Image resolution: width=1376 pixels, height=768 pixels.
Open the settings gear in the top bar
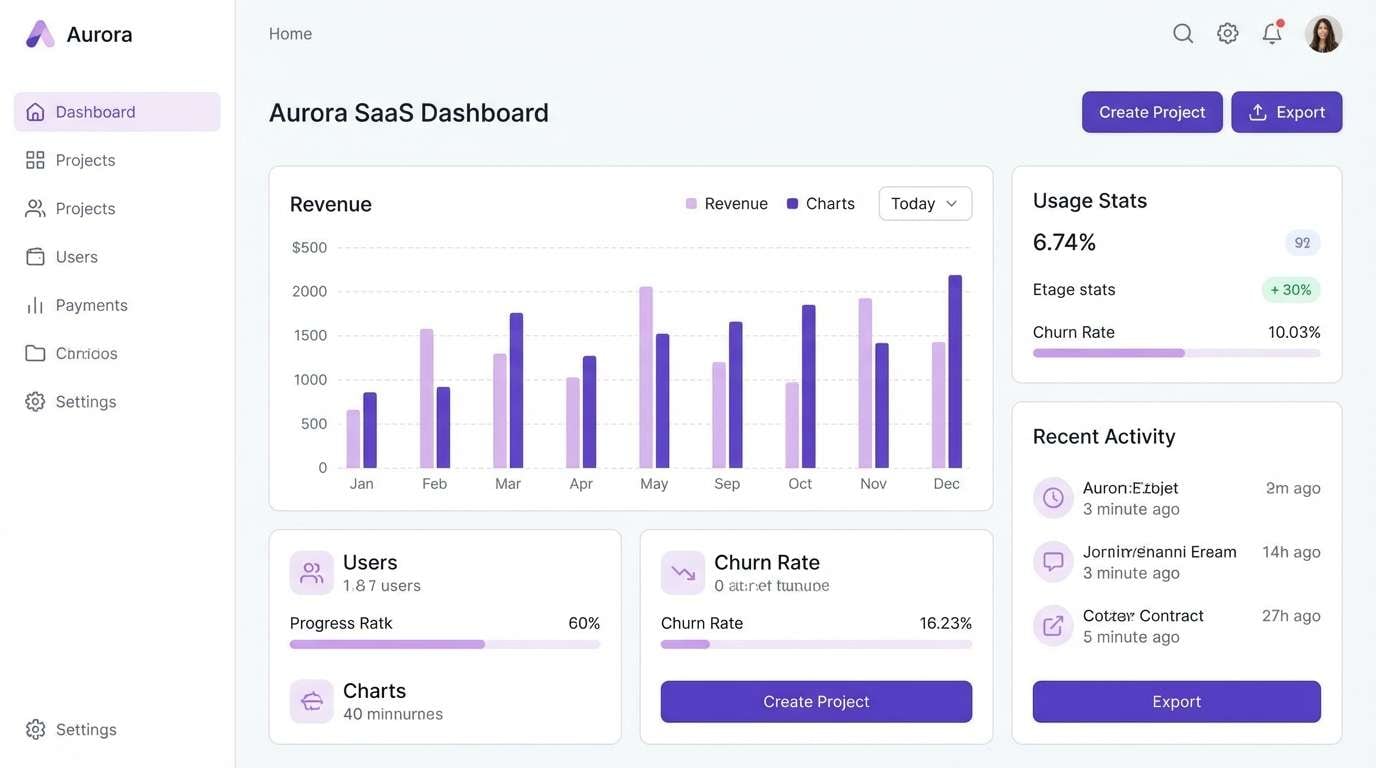click(1227, 31)
